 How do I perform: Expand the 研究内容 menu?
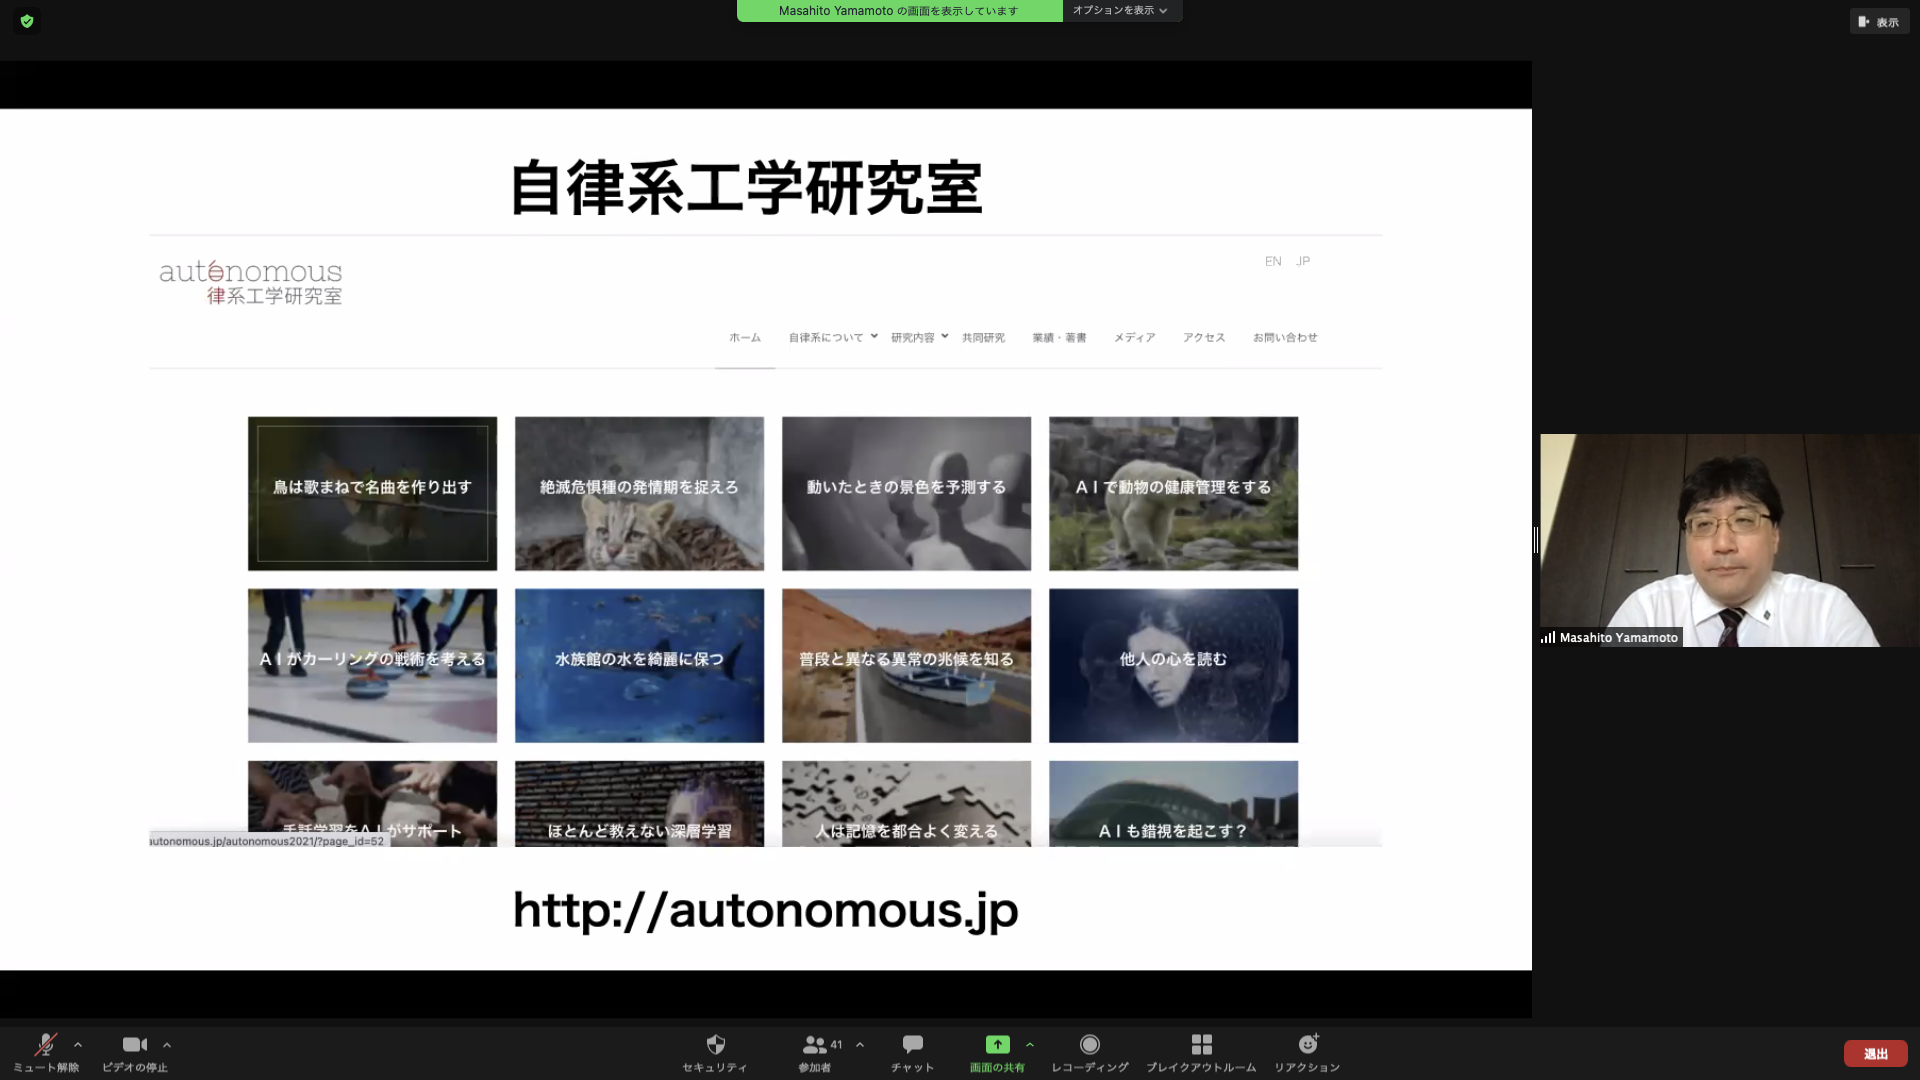[x=919, y=338]
